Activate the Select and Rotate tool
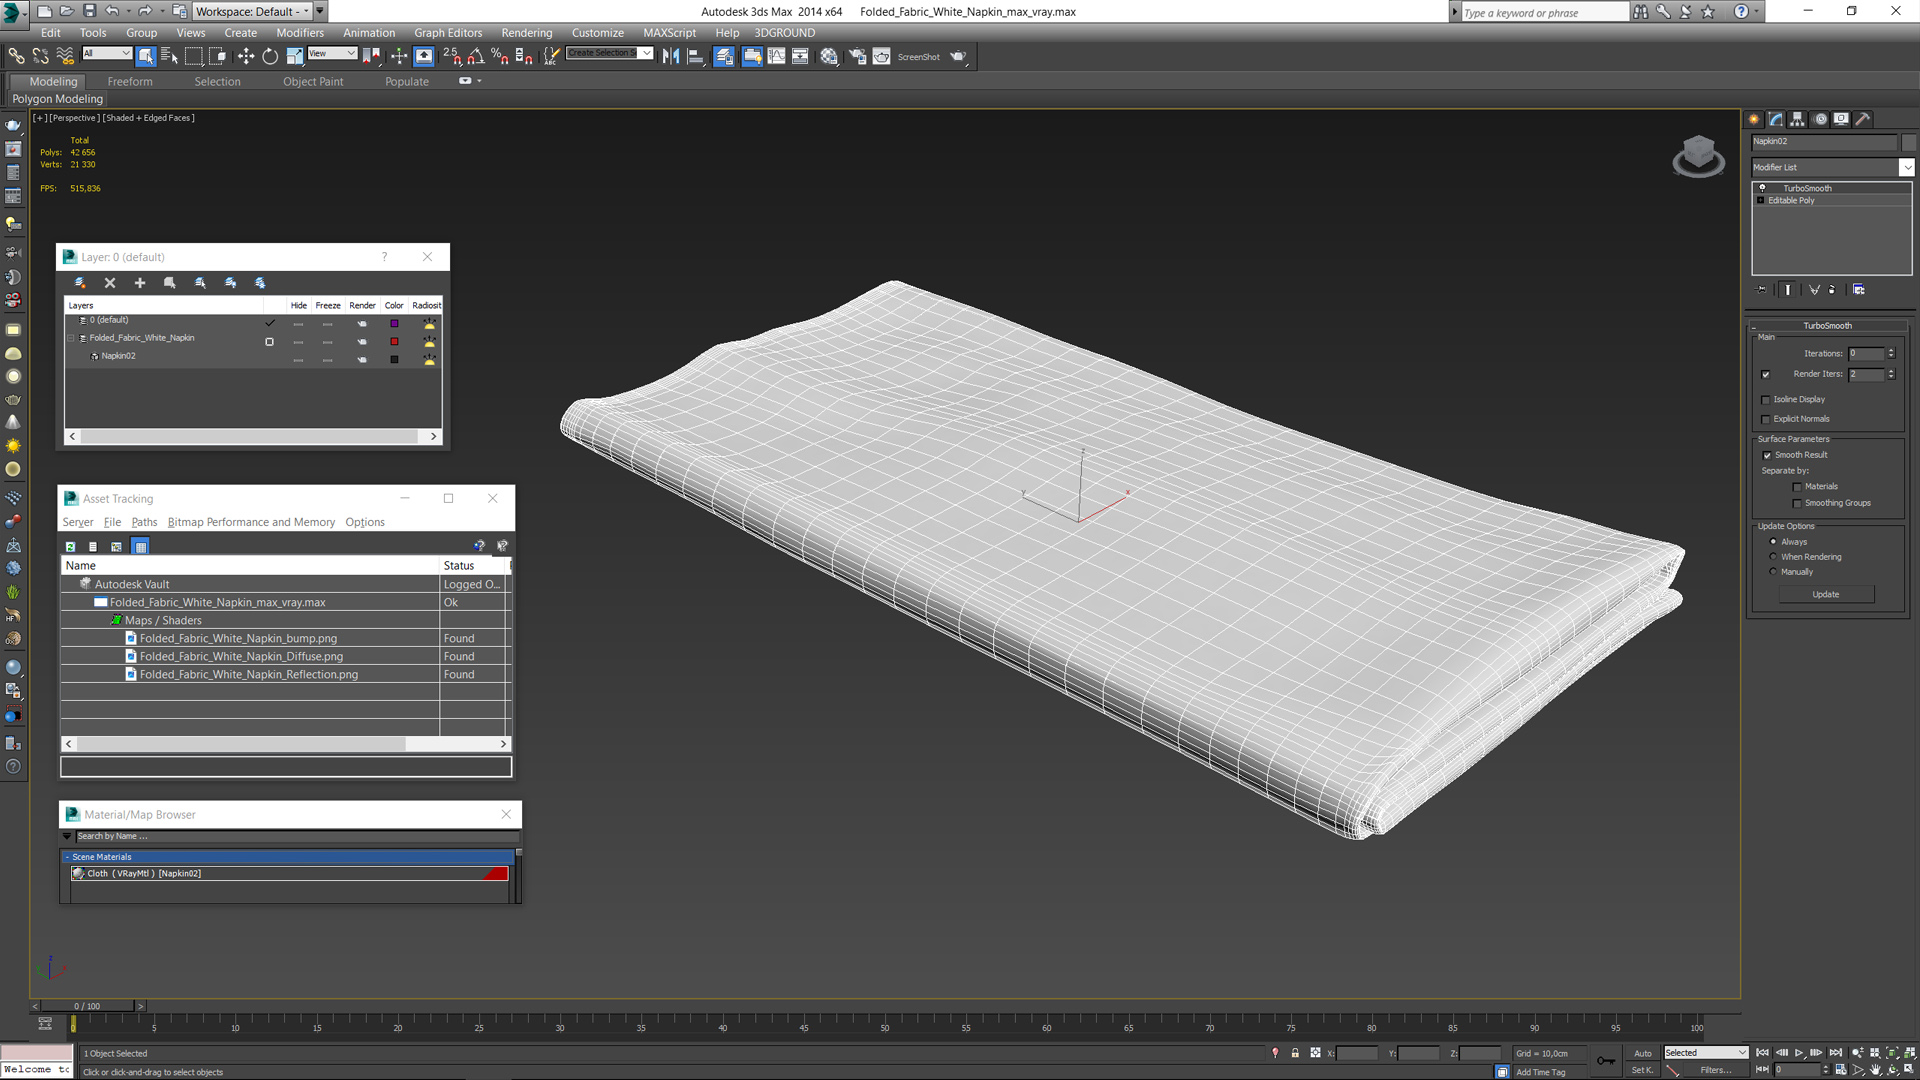 tap(270, 57)
